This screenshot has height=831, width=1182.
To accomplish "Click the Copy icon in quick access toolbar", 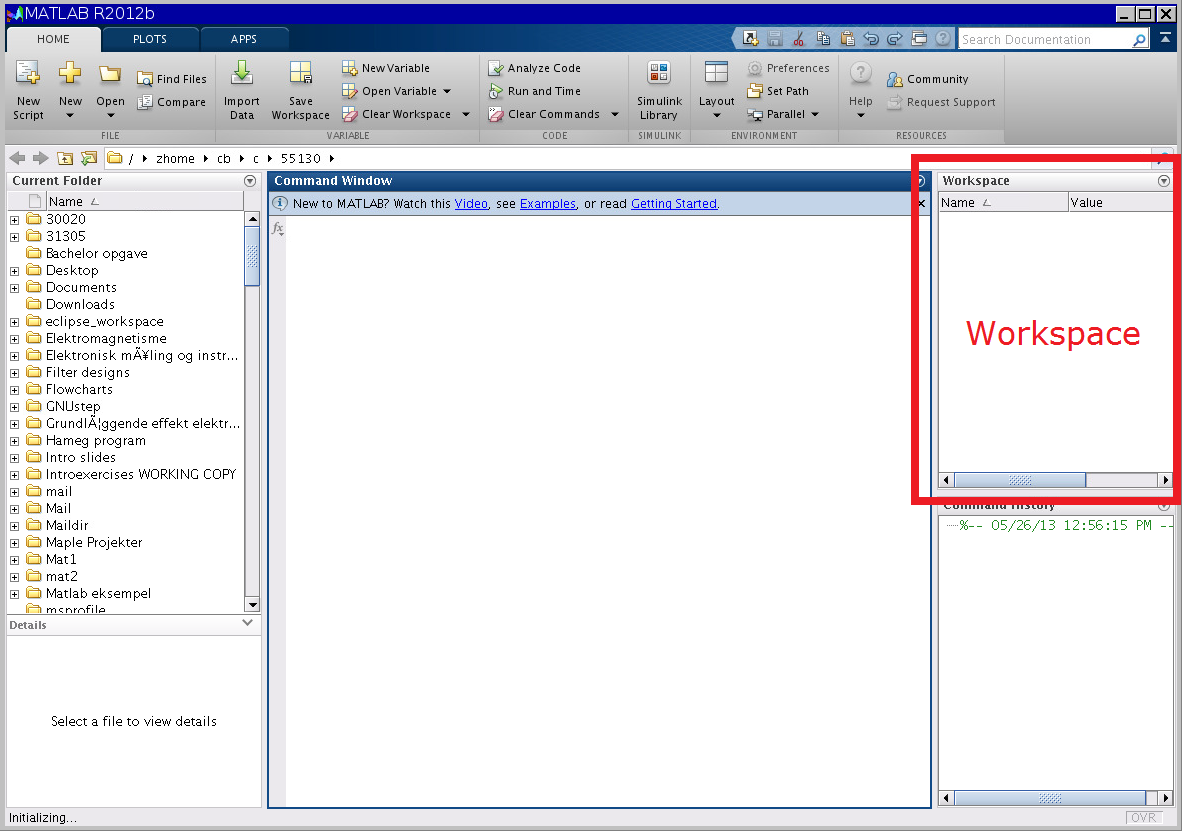I will tap(823, 38).
